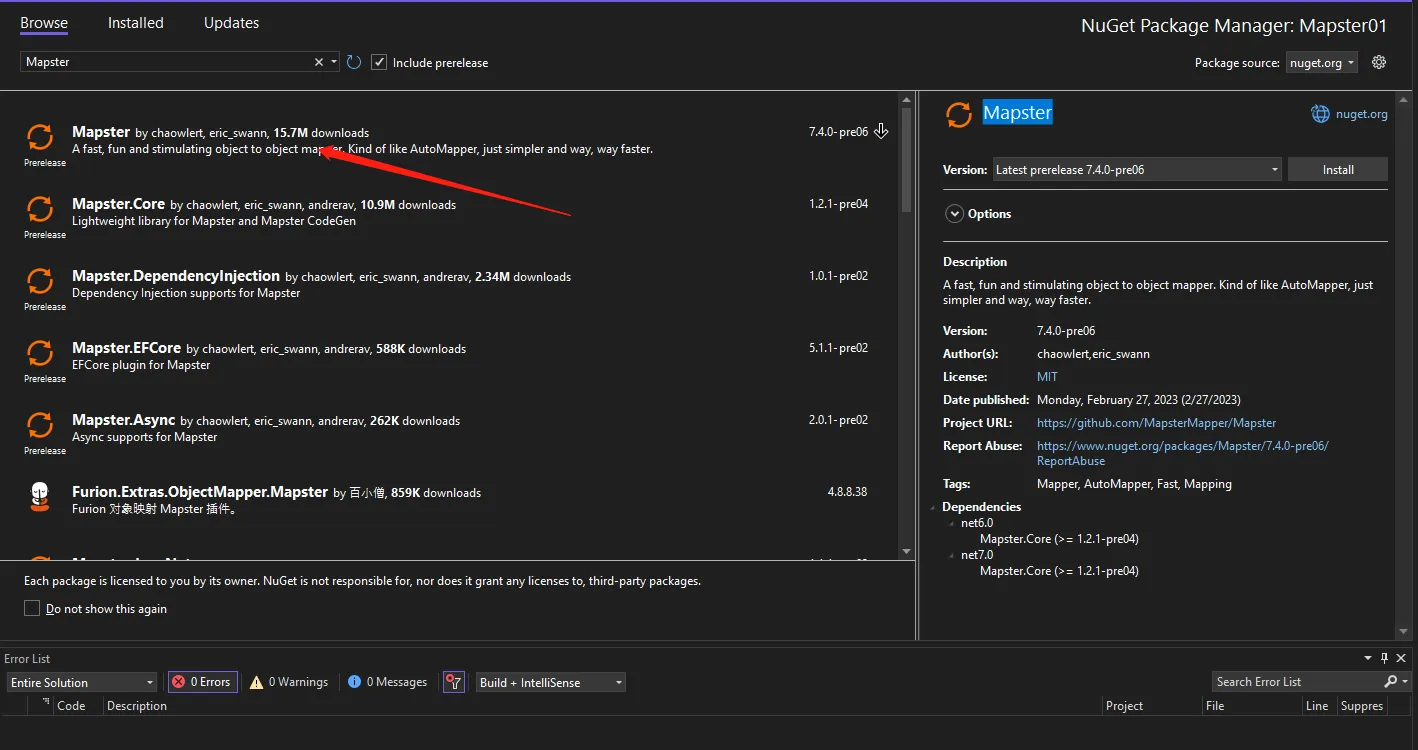Click the globe icon beside nuget.org

point(1320,114)
